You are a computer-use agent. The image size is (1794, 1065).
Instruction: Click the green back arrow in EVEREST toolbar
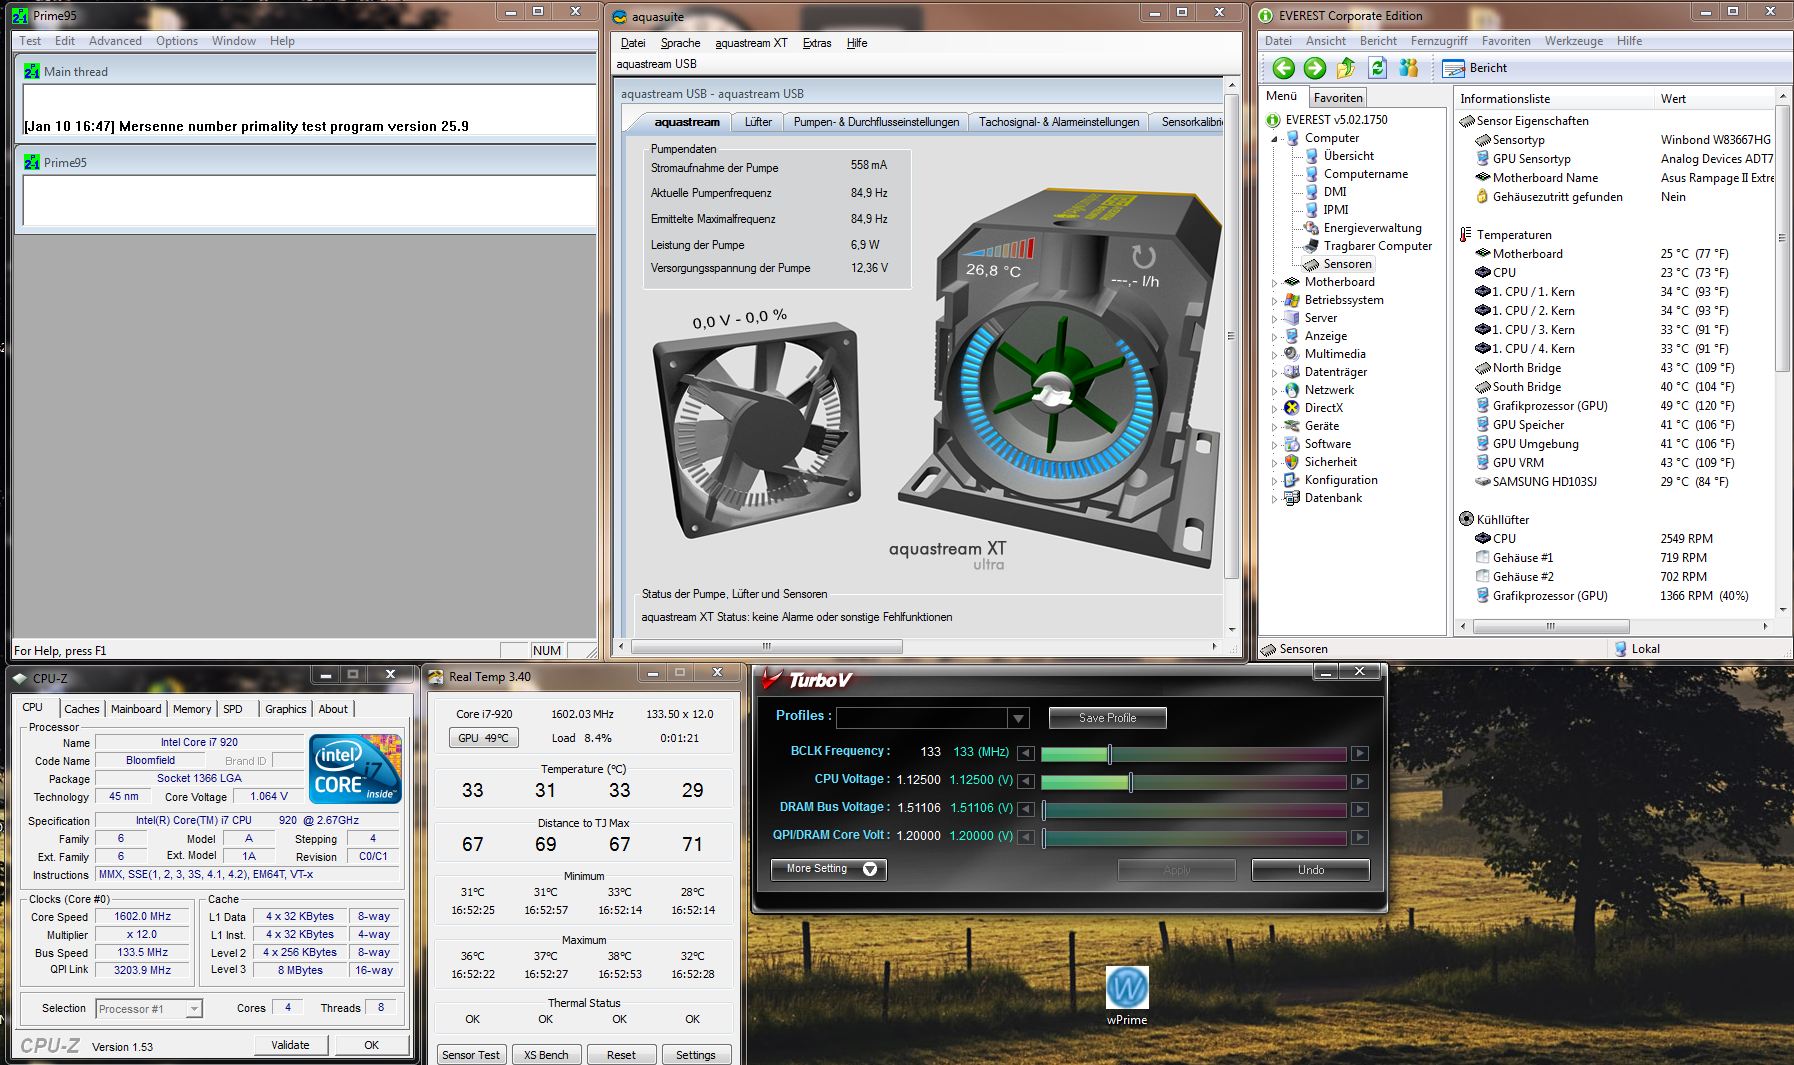(1284, 68)
